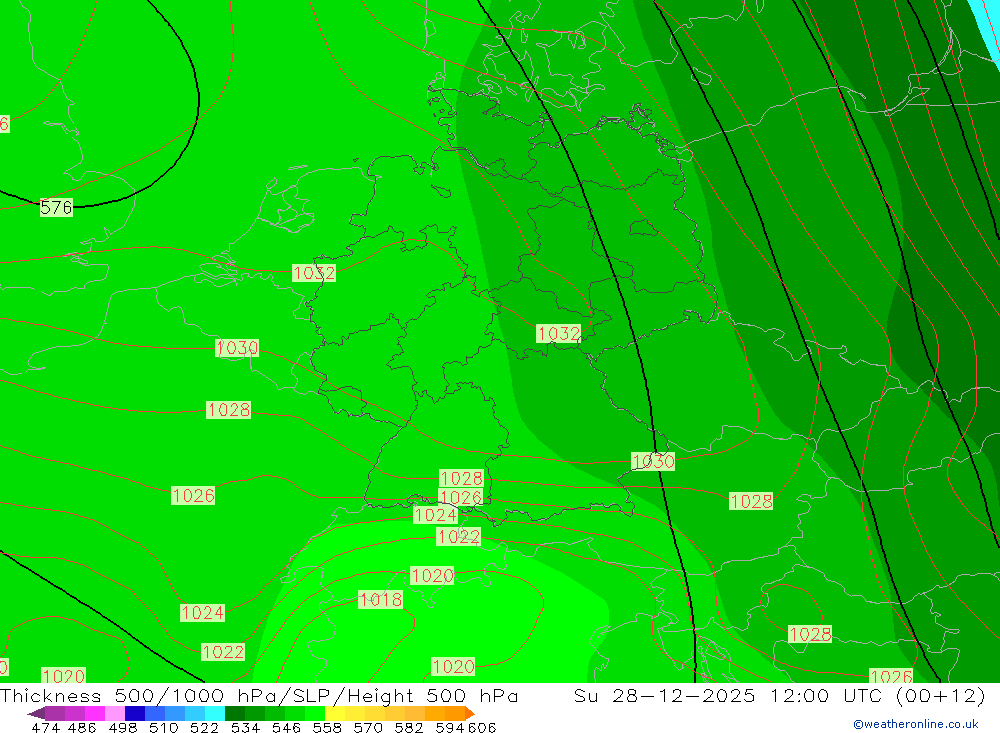Pick the cyan legend swatch above 522
The height and width of the screenshot is (733, 1000).
[x=215, y=713]
